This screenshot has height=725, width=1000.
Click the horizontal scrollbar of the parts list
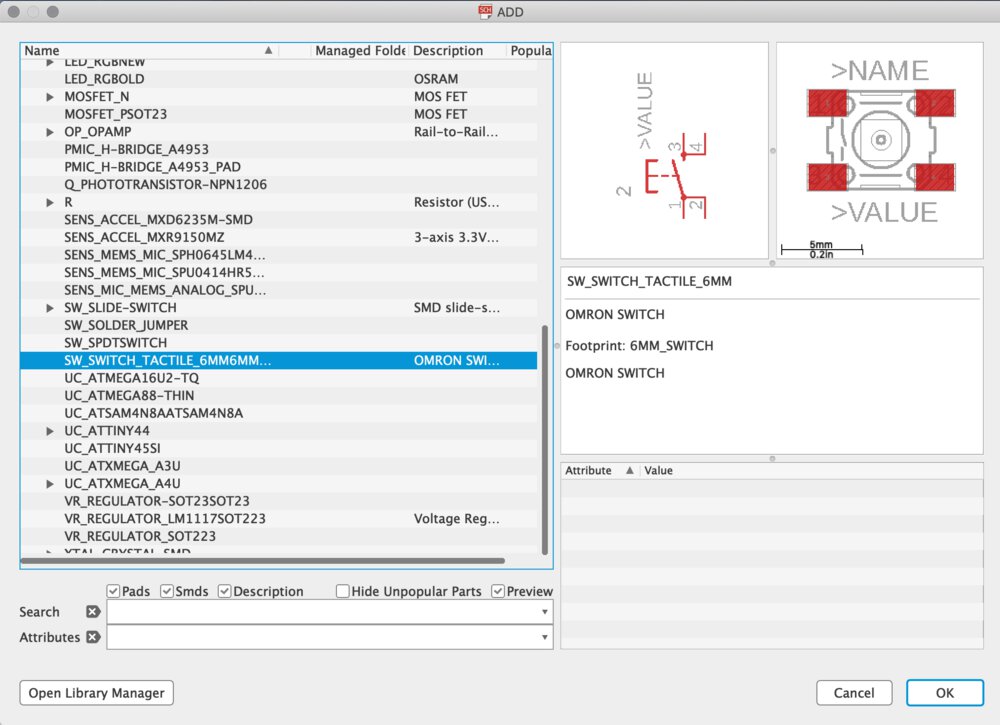263,561
